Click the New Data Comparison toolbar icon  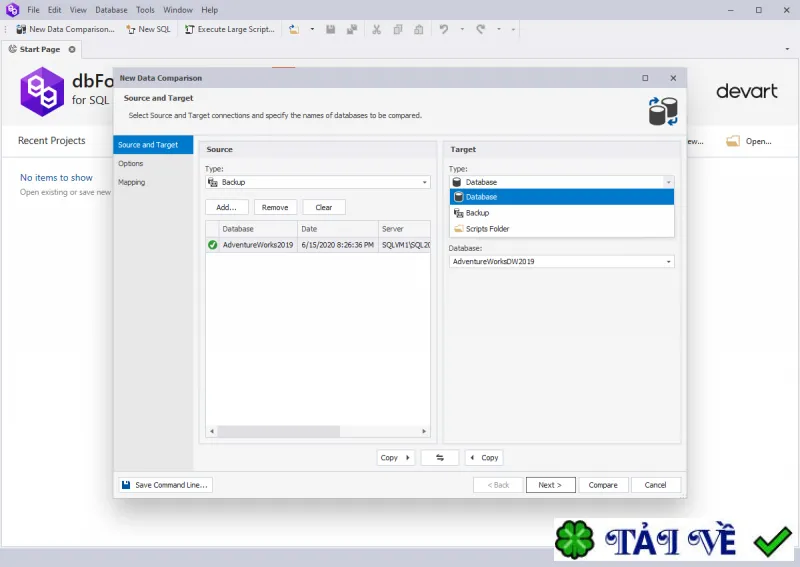tap(21, 30)
